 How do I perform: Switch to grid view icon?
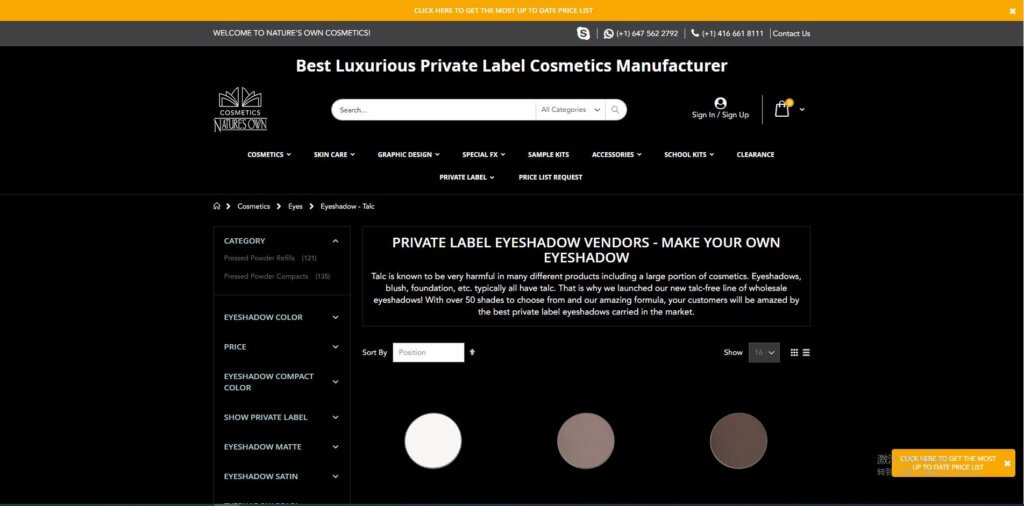coord(794,353)
